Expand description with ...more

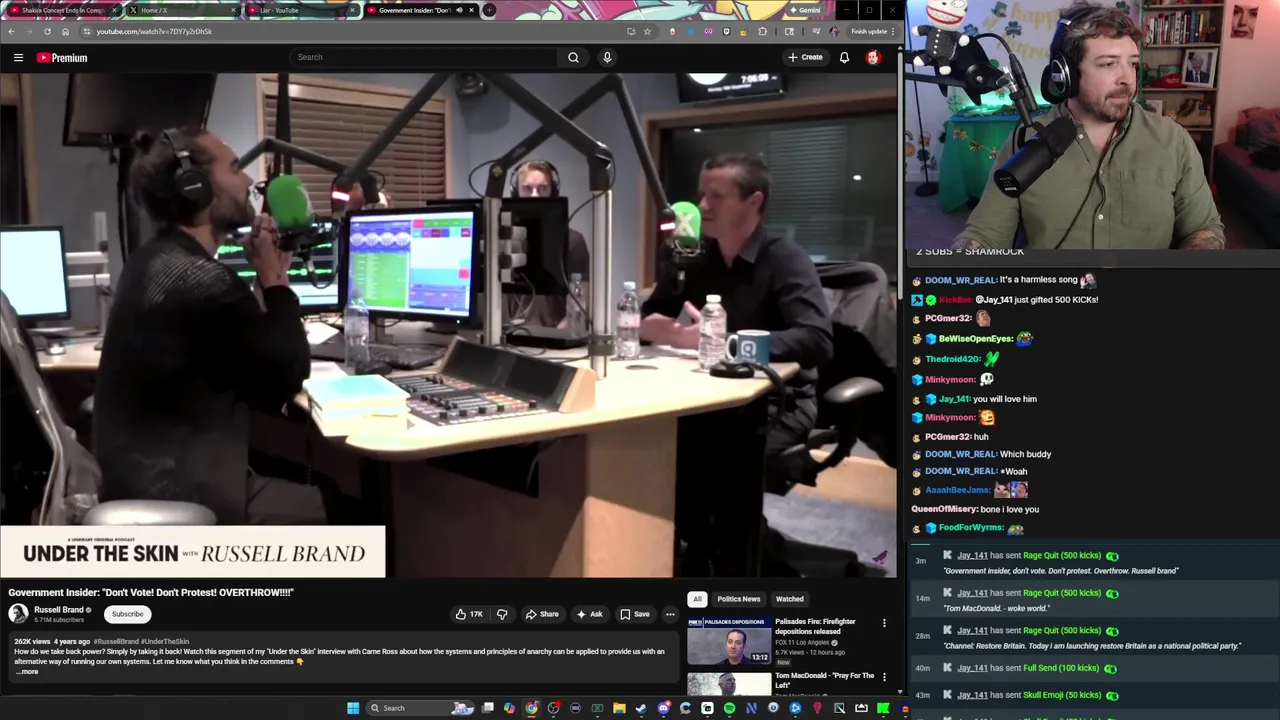tap(27, 672)
